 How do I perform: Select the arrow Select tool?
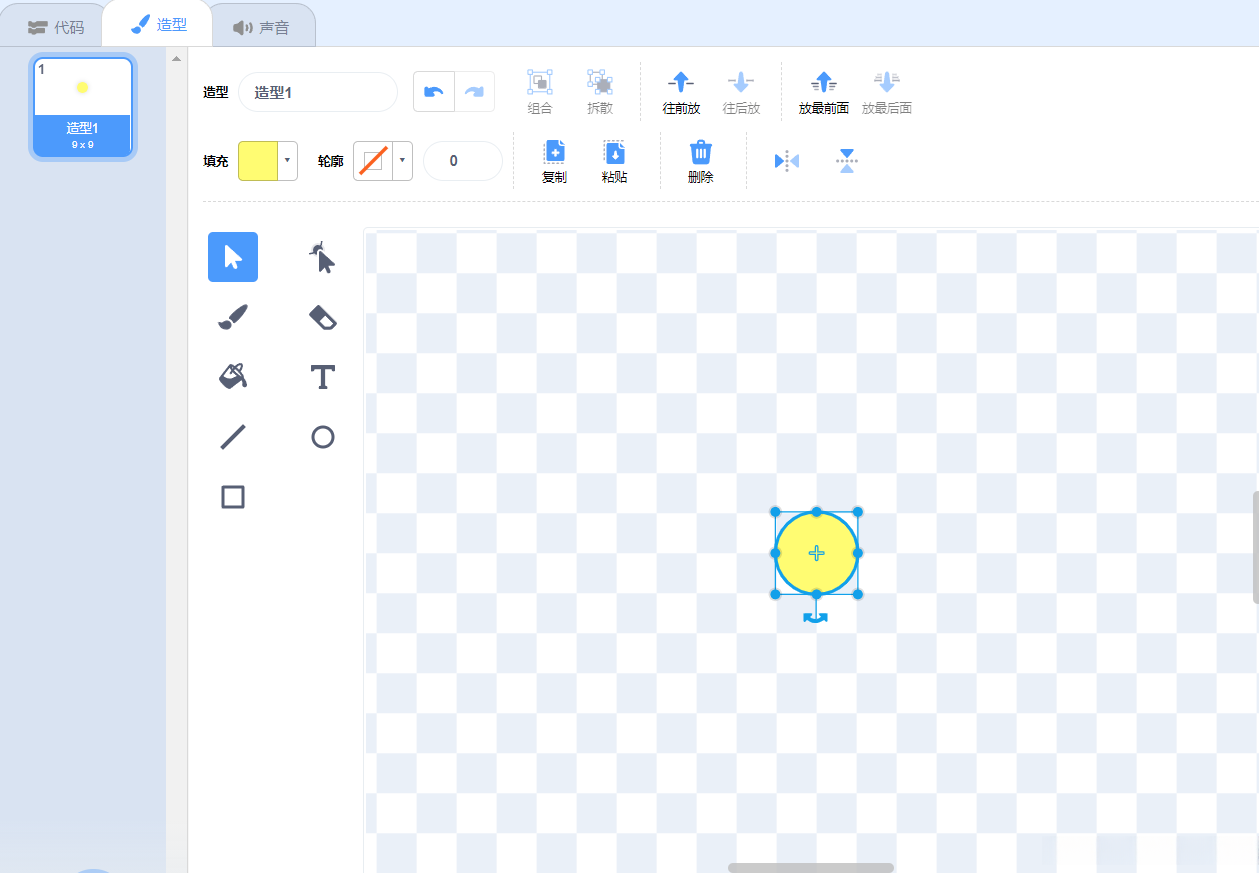click(233, 257)
